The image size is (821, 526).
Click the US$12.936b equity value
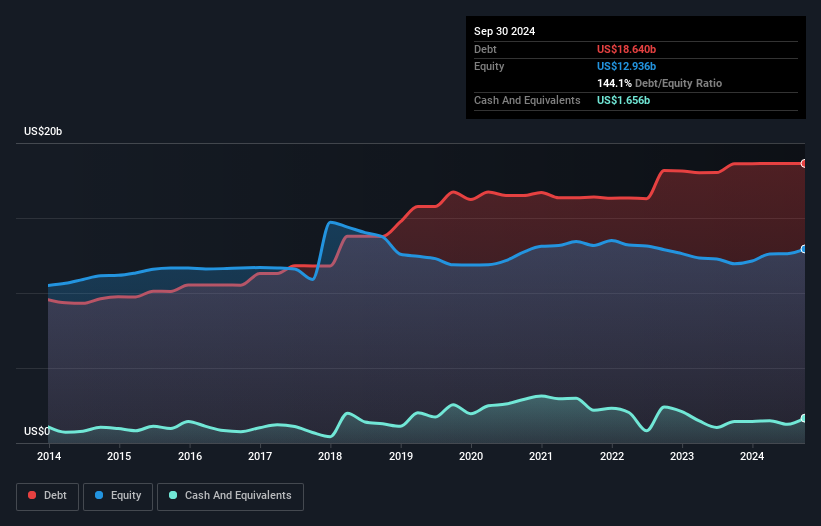(626, 66)
